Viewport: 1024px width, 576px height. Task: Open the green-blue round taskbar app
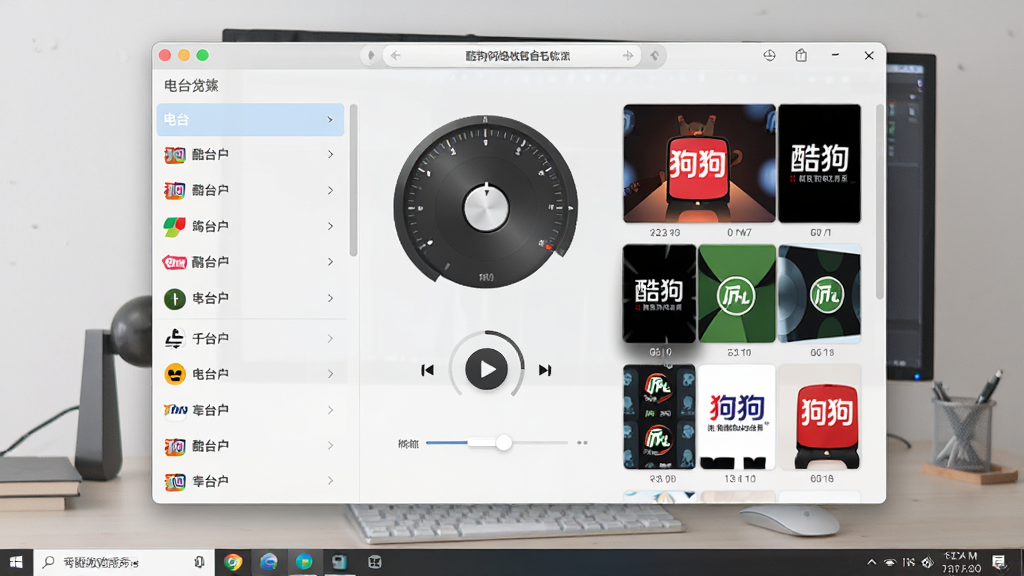click(x=304, y=562)
